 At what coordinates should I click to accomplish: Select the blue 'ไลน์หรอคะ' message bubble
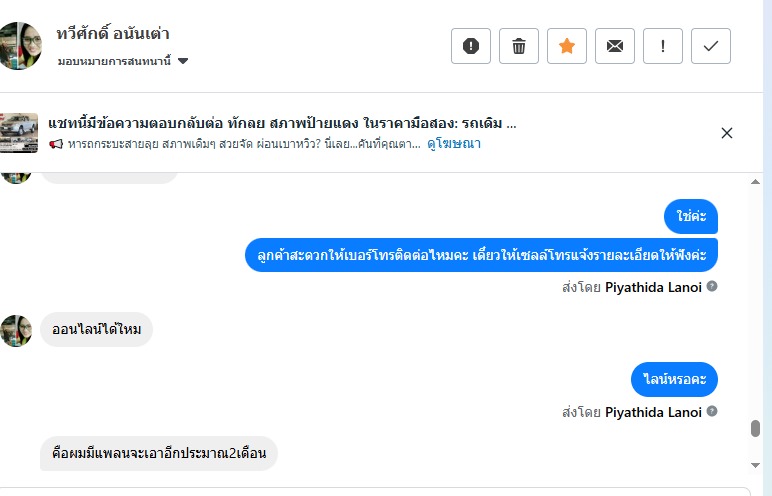coord(674,379)
